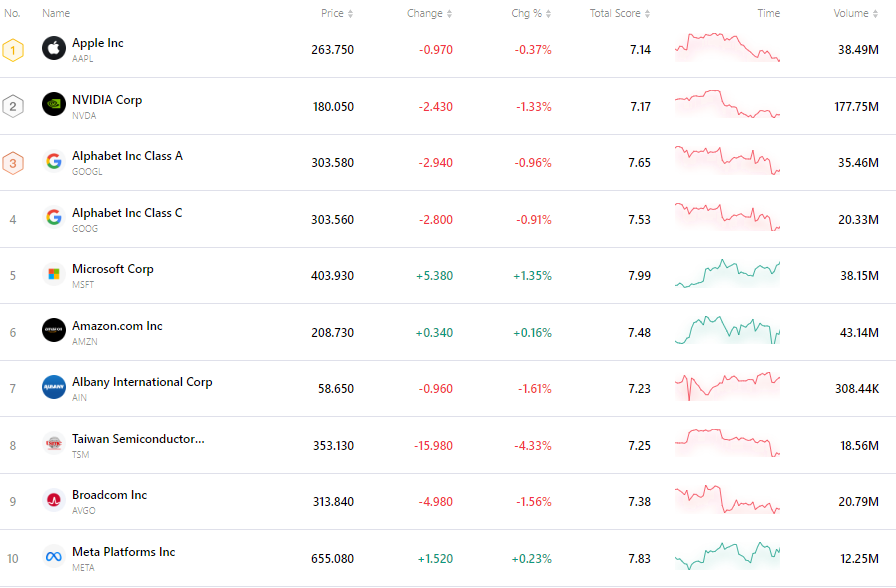
Task: Click the Amazon.com circular logo
Action: tap(53, 330)
